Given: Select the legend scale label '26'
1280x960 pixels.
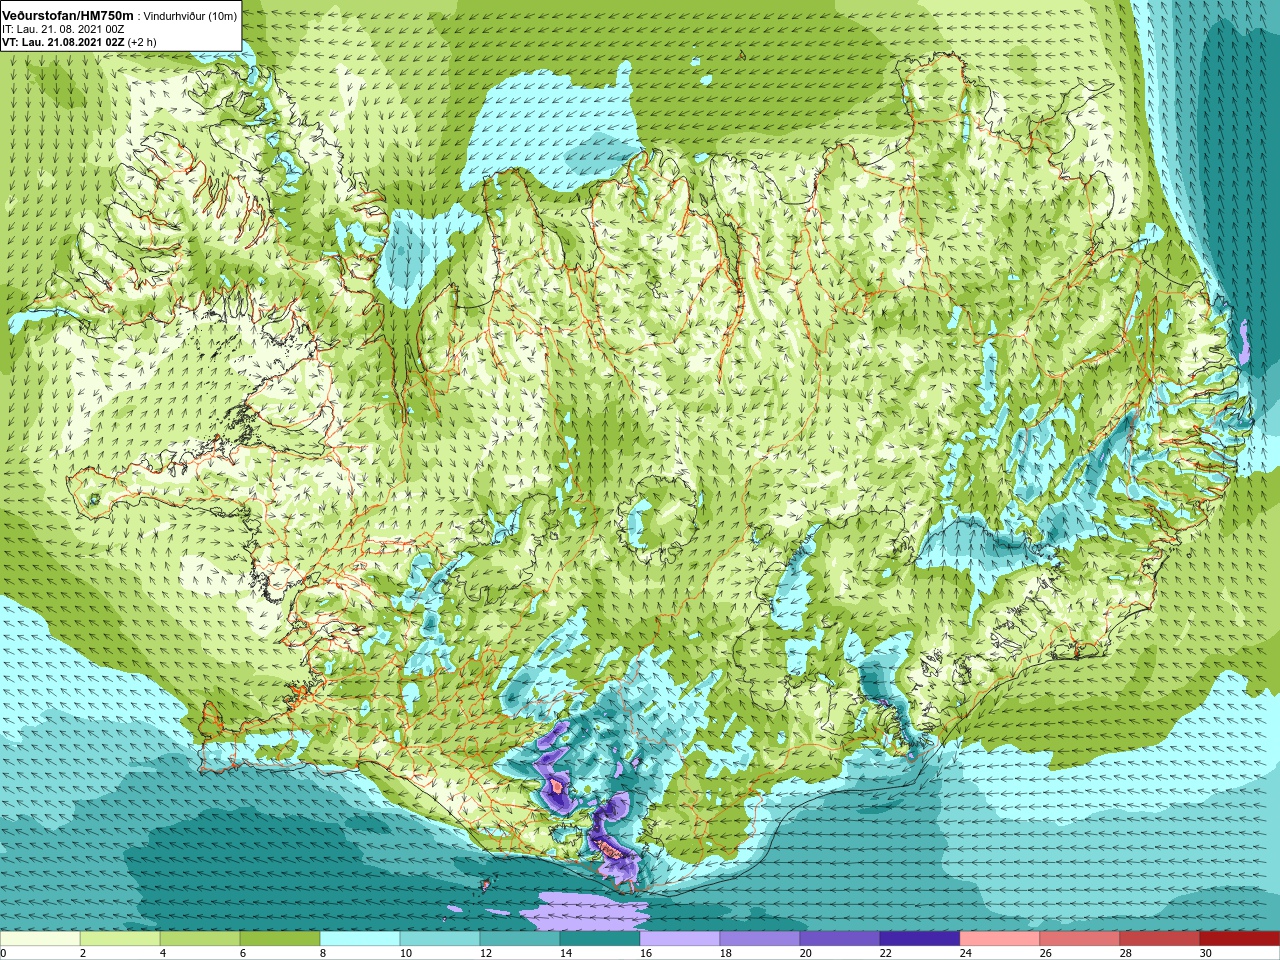Looking at the screenshot, I should point(1046,953).
